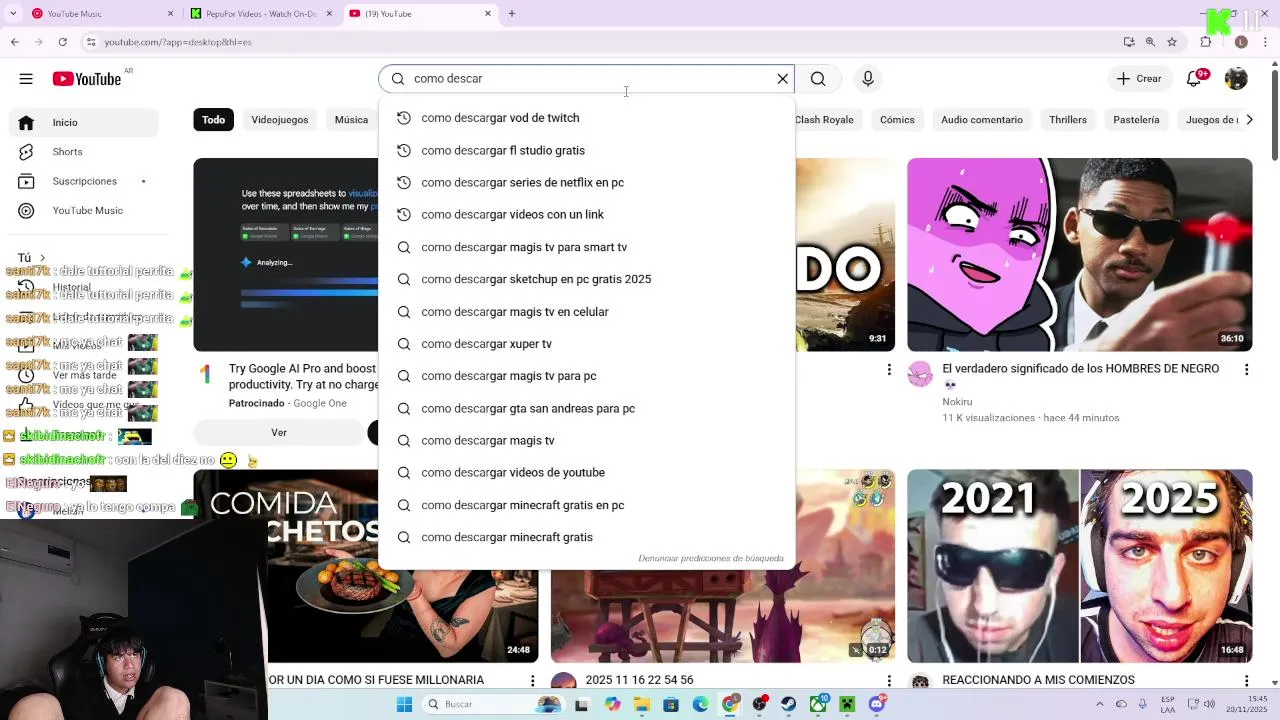Image resolution: width=1280 pixels, height=720 pixels.
Task: Bookmark this page with the star
Action: [x=1172, y=42]
